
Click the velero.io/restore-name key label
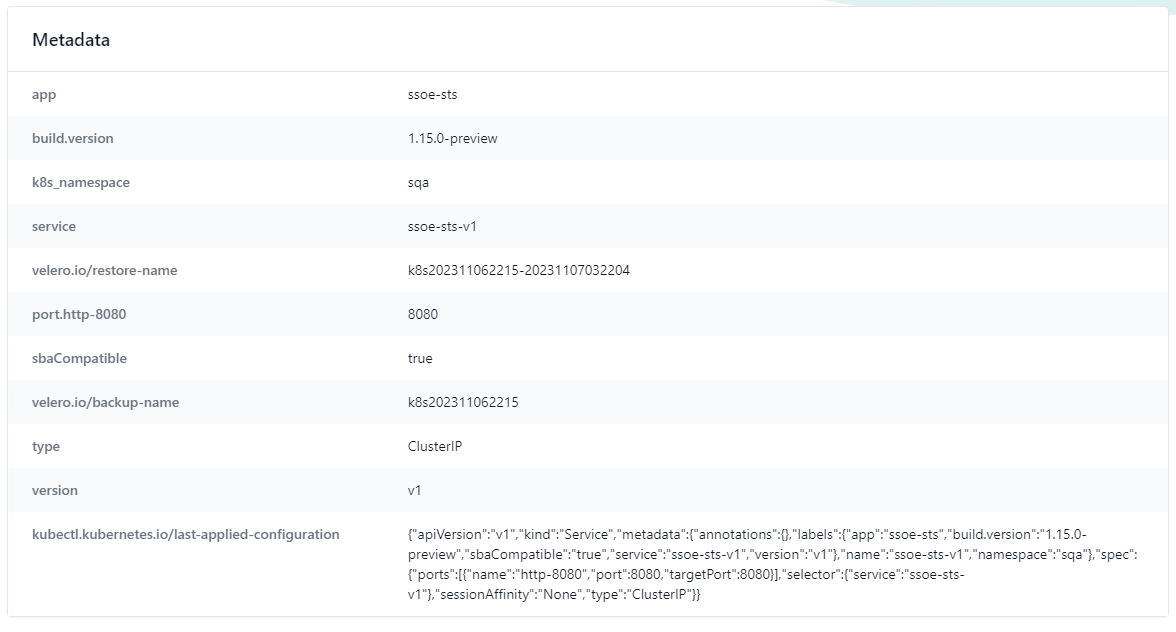point(105,270)
